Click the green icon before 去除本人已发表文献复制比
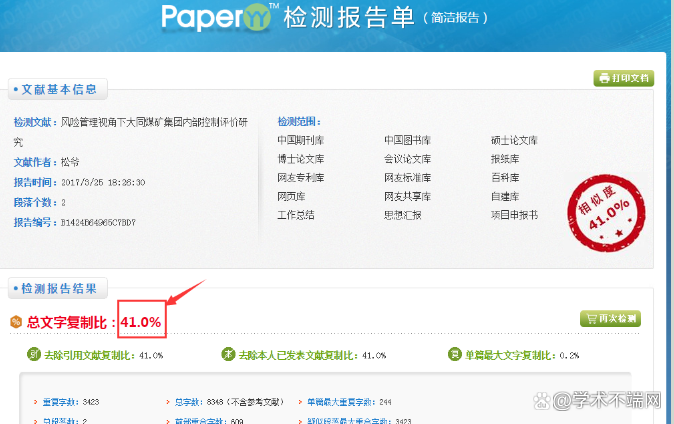Screen dimensions: 674x424 228,354
